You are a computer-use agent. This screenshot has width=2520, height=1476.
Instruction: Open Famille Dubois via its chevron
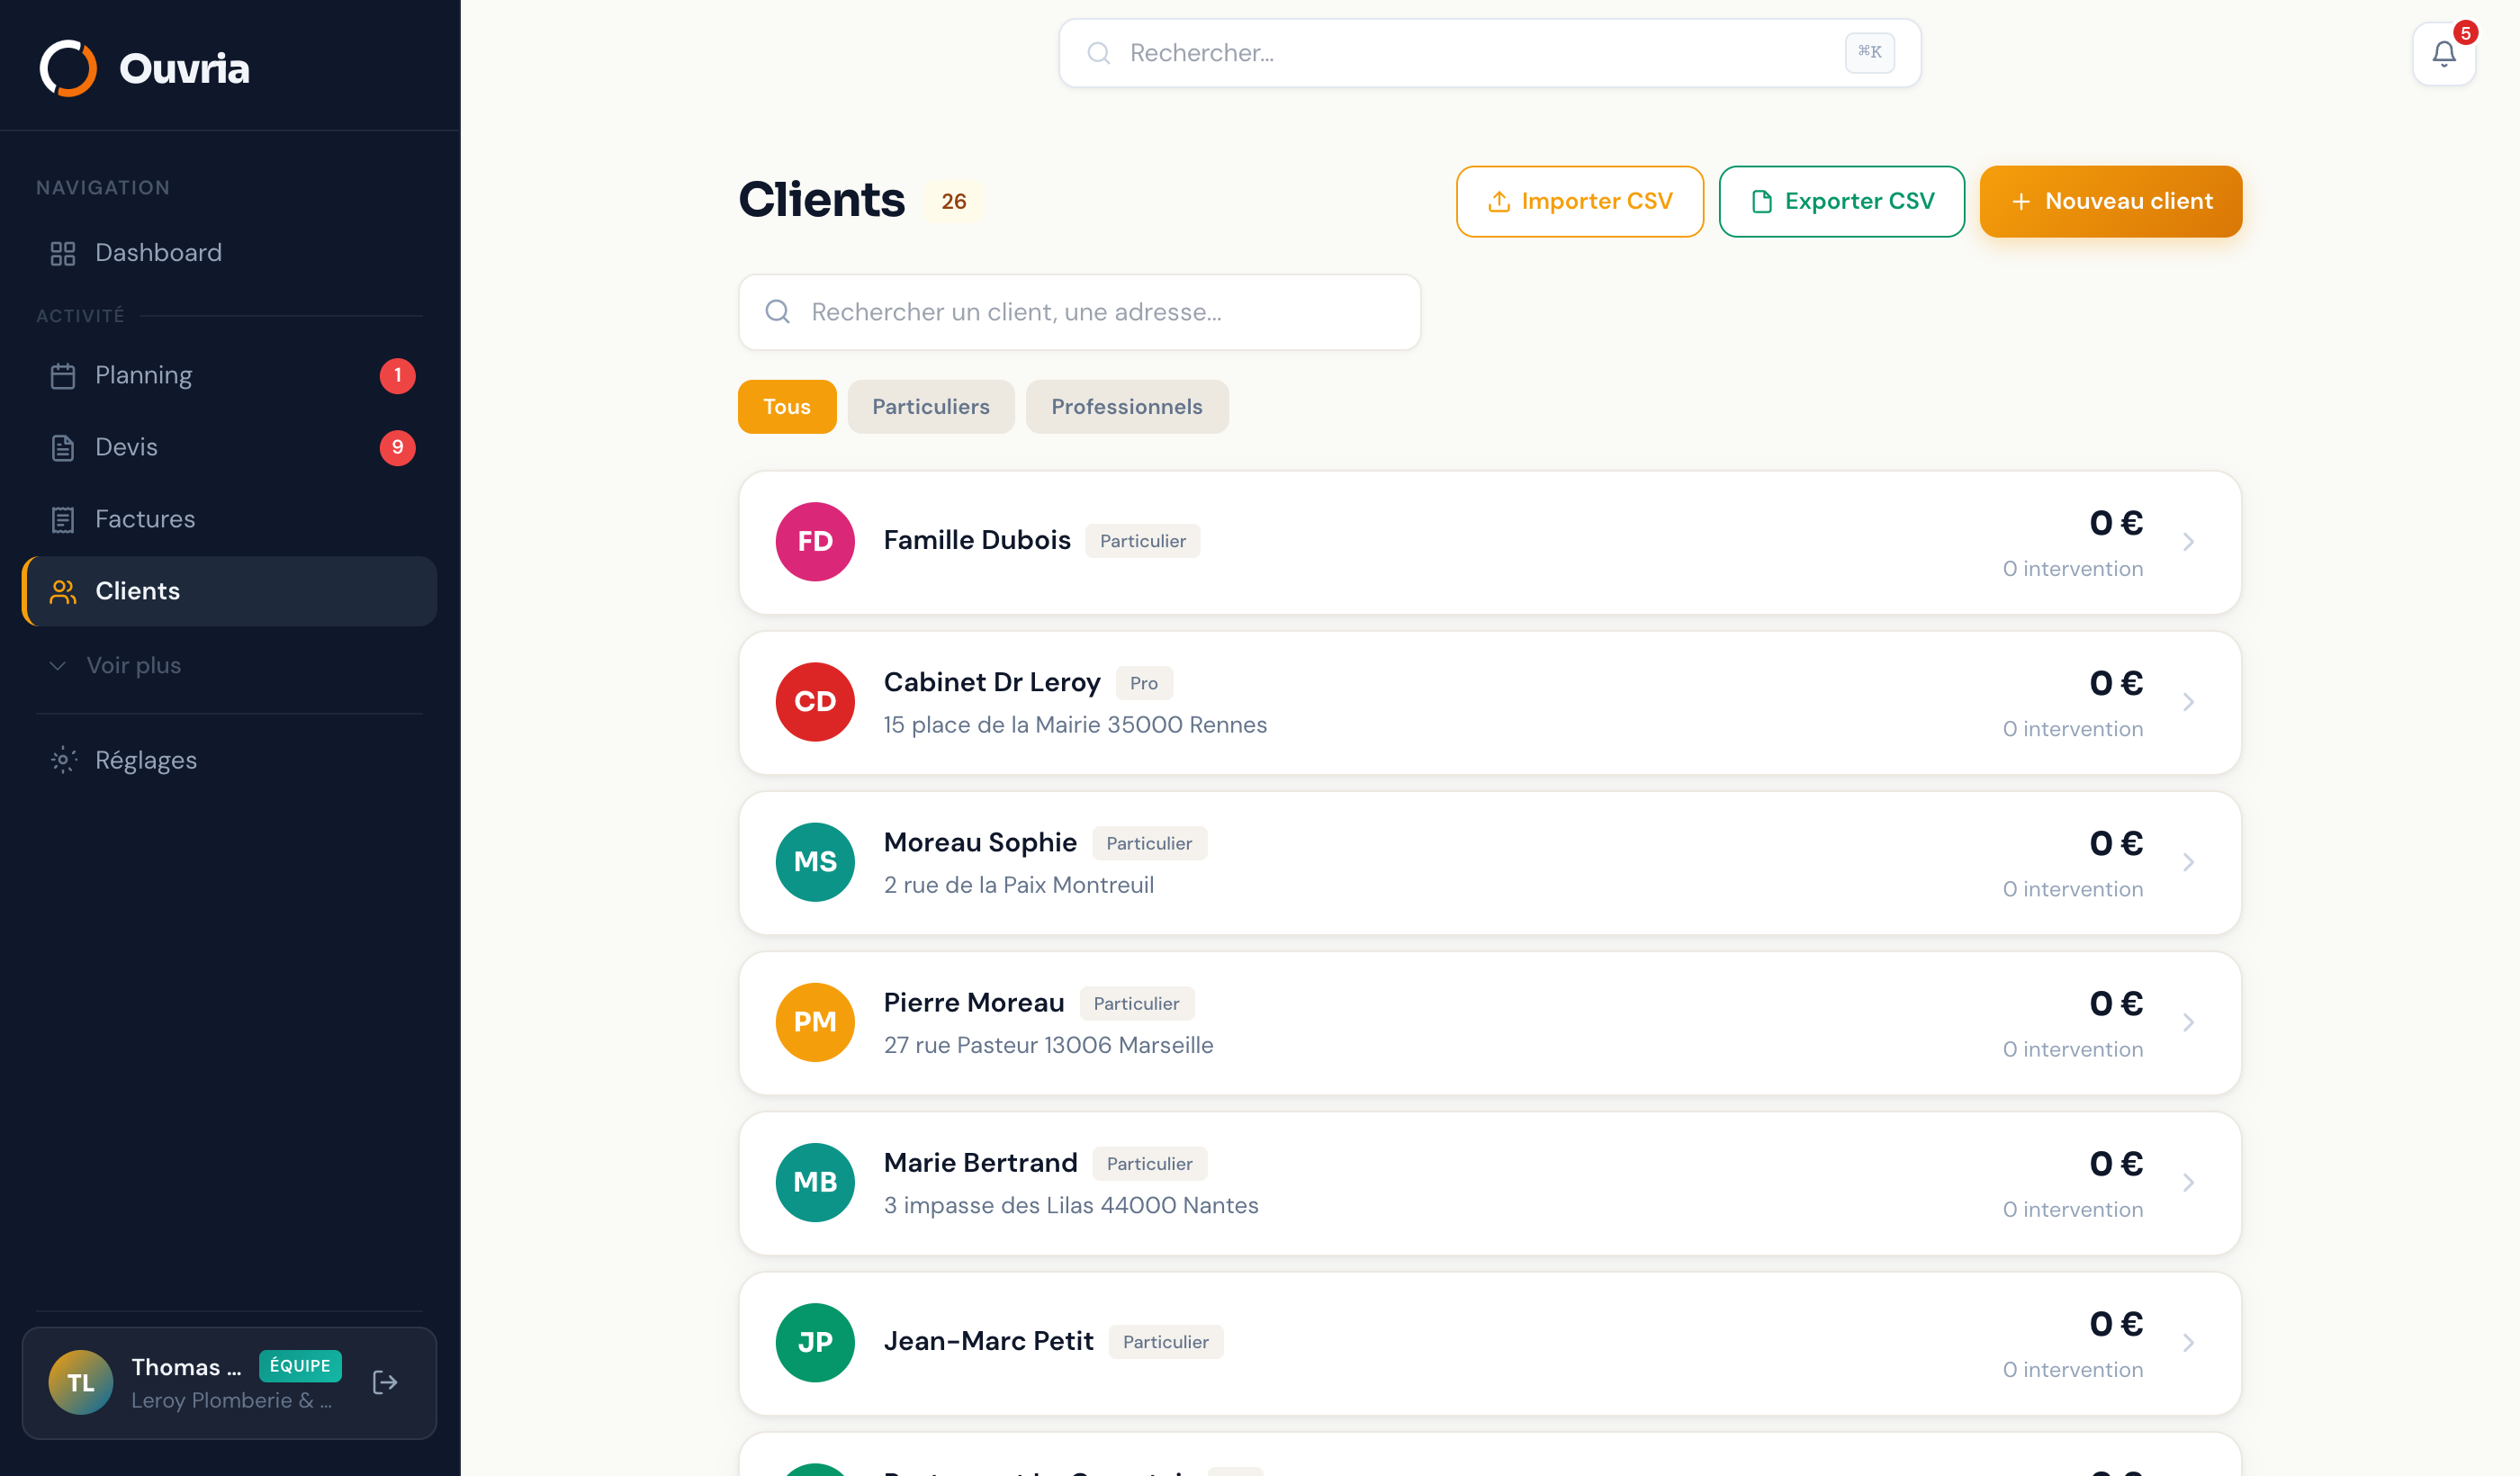click(2188, 542)
